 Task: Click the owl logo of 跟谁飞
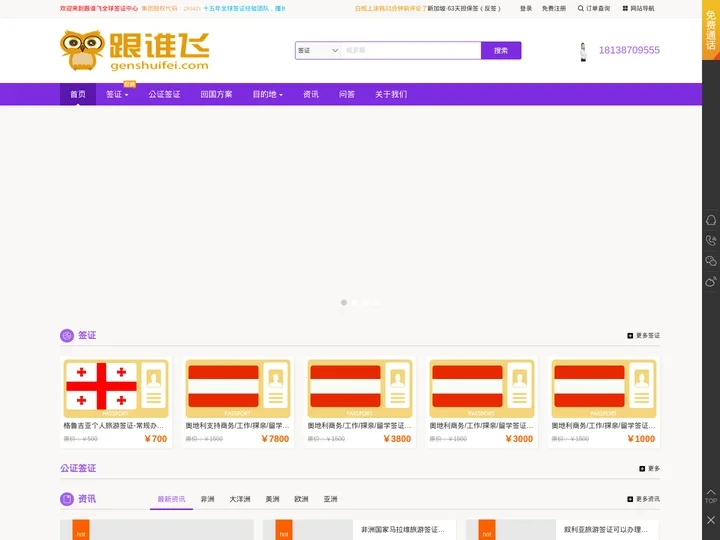point(82,50)
